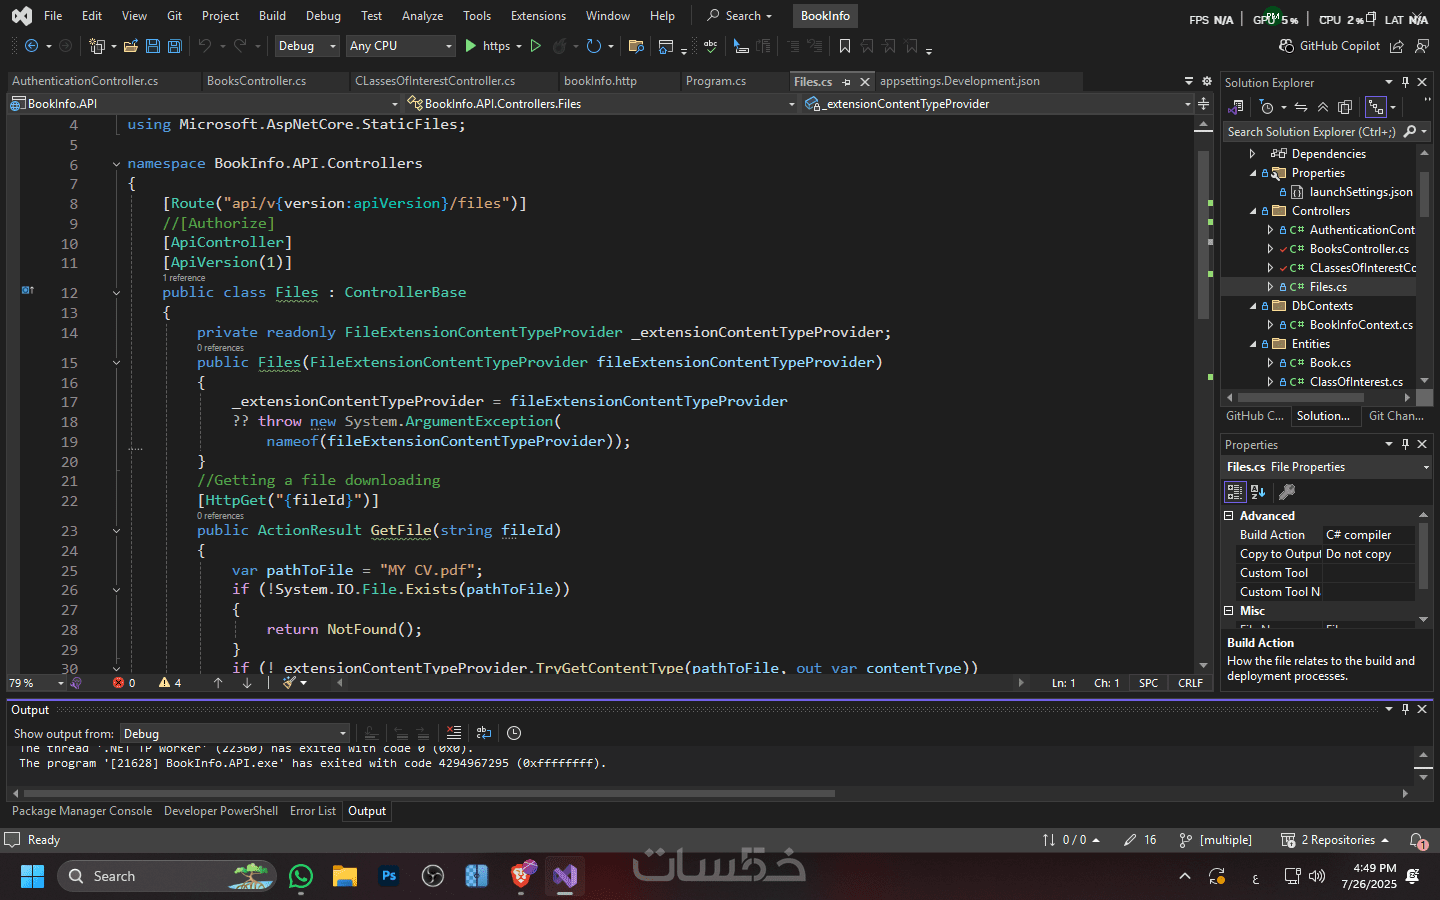Click the New Item toolbar icon

(97, 46)
